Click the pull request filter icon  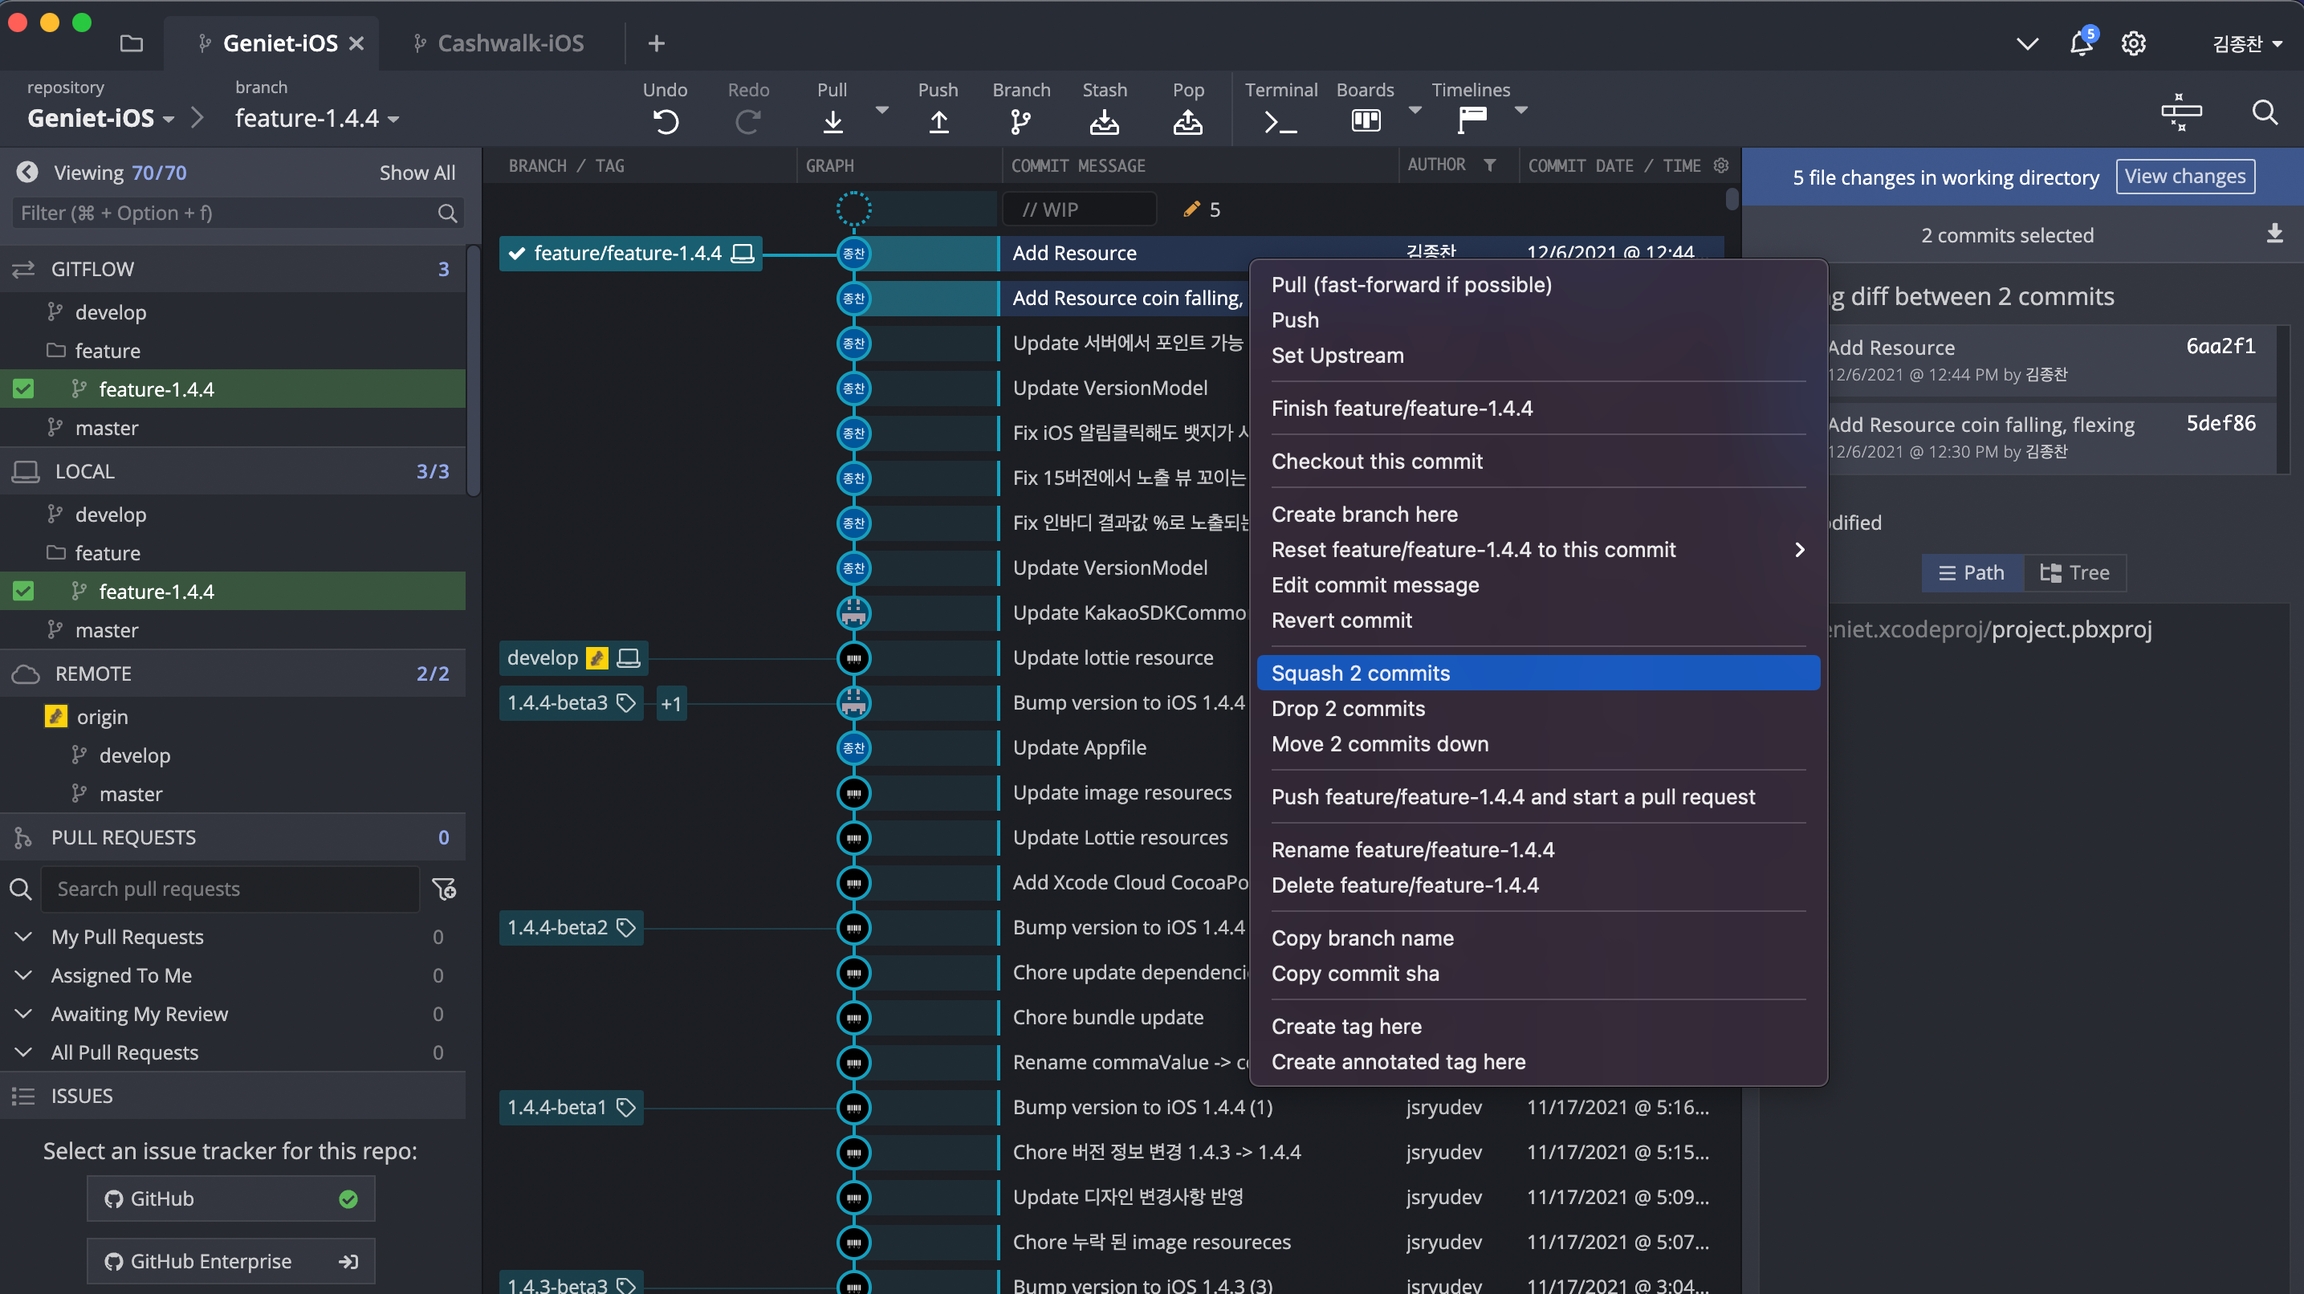pos(444,889)
